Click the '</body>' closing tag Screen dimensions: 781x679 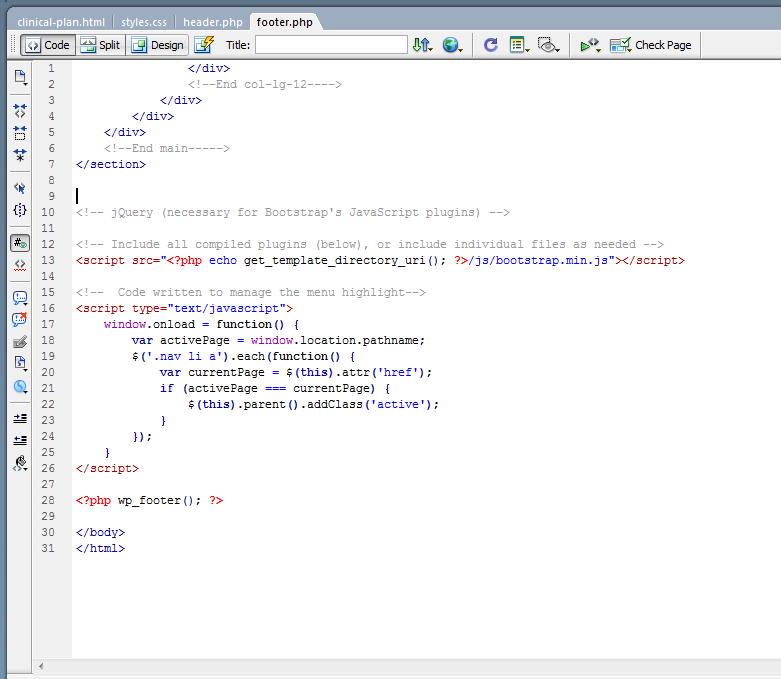point(100,532)
